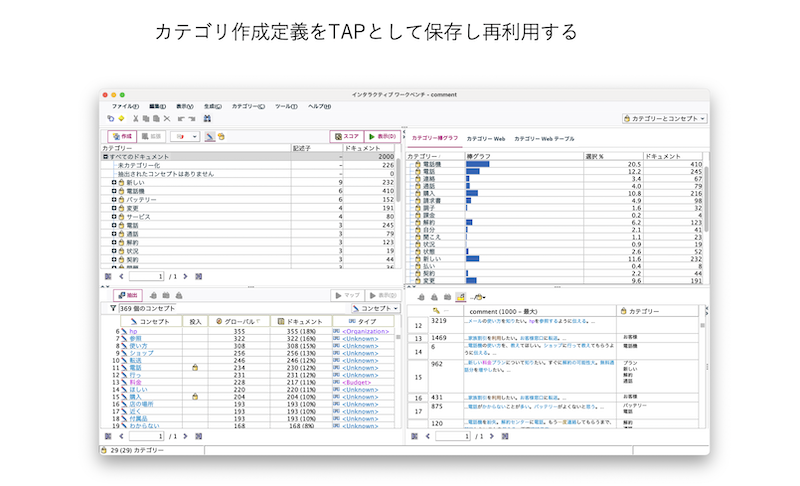Expand the バッテリー category node

point(114,199)
